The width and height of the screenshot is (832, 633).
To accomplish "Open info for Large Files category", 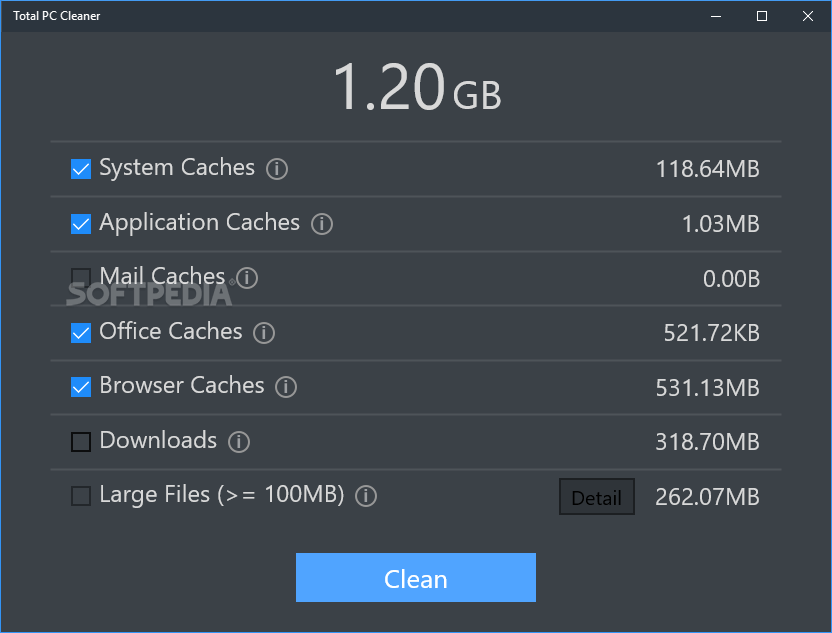I will [365, 496].
